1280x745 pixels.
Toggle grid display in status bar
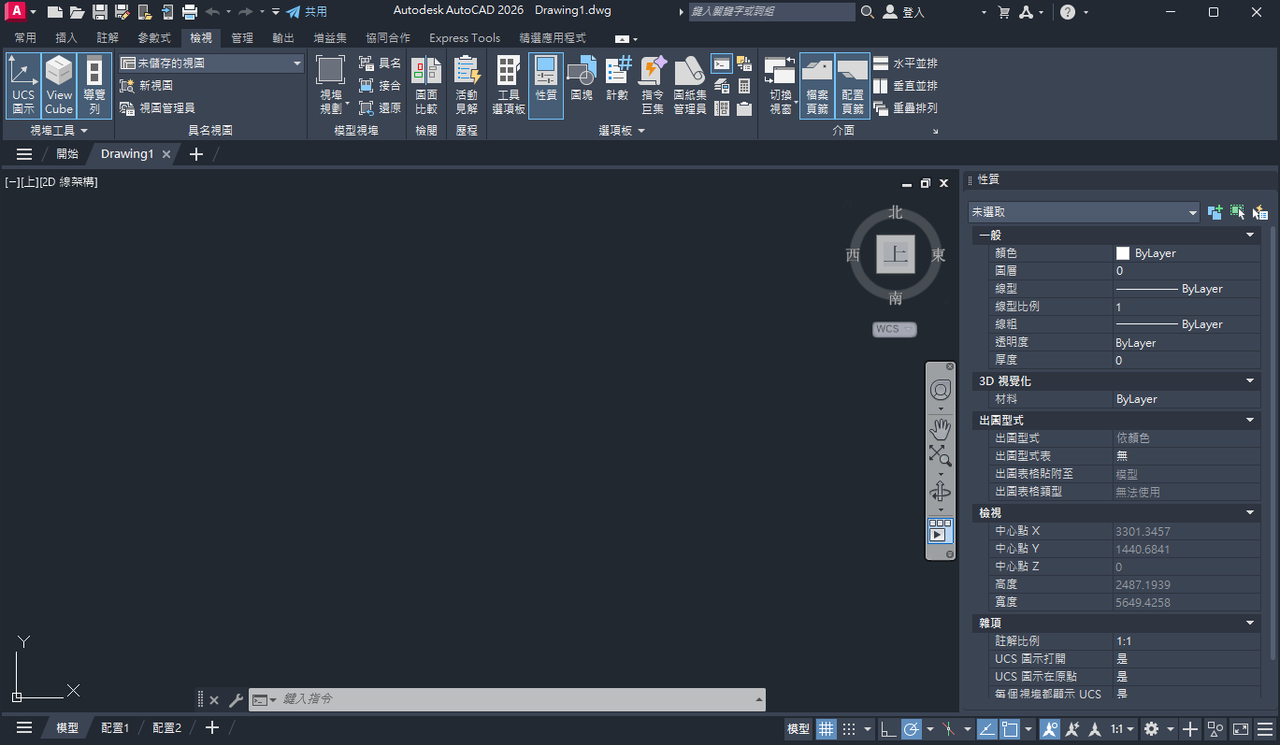coord(826,729)
